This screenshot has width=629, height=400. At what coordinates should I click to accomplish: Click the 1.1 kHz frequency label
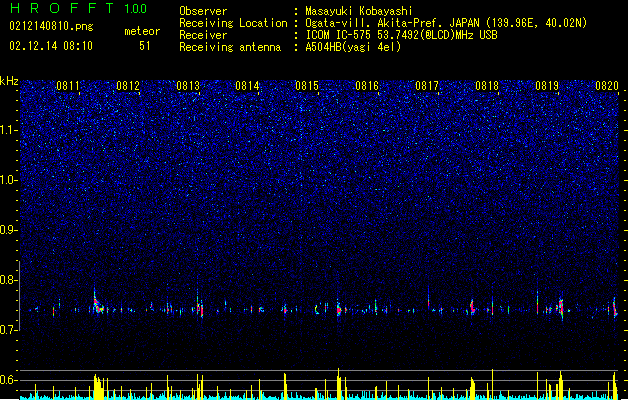click(8, 130)
